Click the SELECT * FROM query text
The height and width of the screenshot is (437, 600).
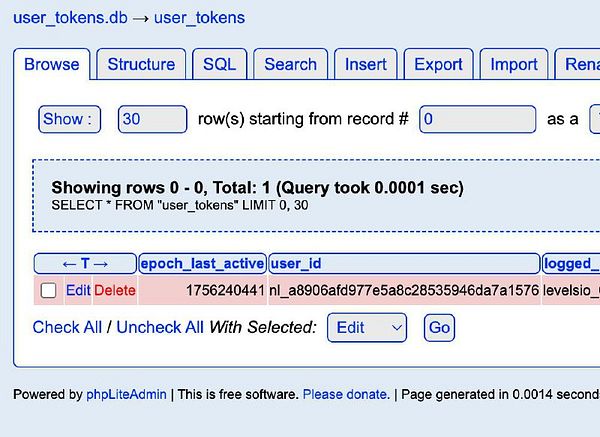pyautogui.click(x=180, y=205)
